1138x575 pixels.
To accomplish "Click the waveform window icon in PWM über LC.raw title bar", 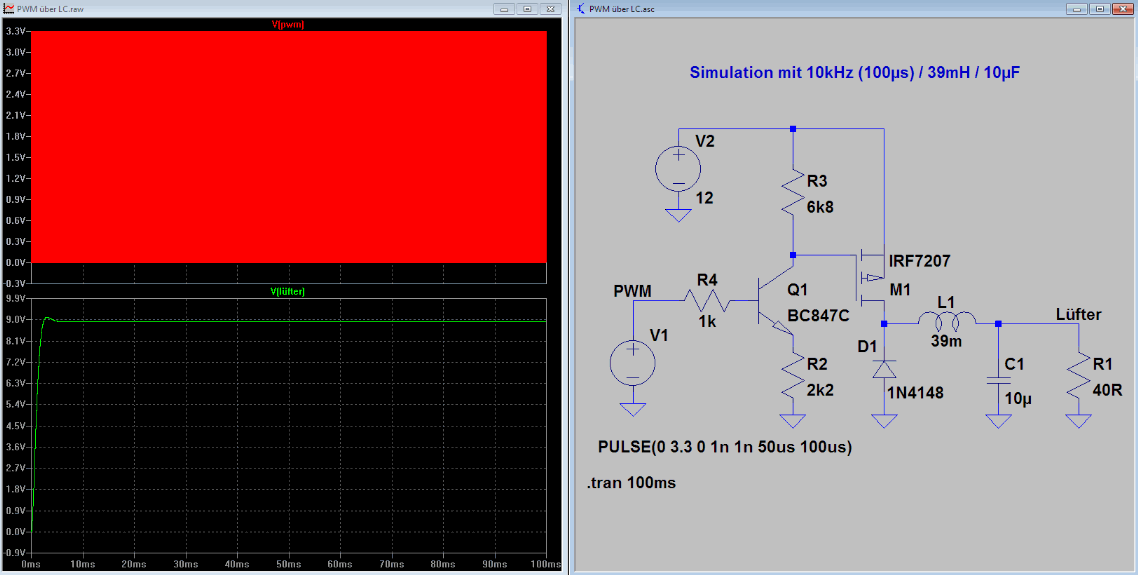I will (9, 9).
